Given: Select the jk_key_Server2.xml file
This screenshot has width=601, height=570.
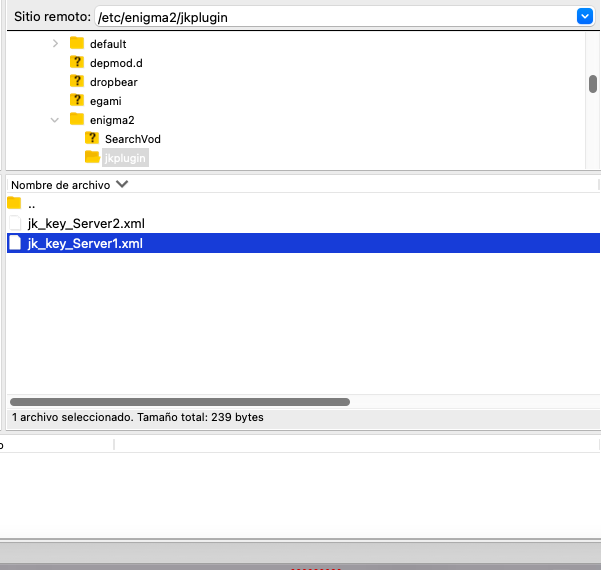Looking at the screenshot, I should tap(85, 224).
